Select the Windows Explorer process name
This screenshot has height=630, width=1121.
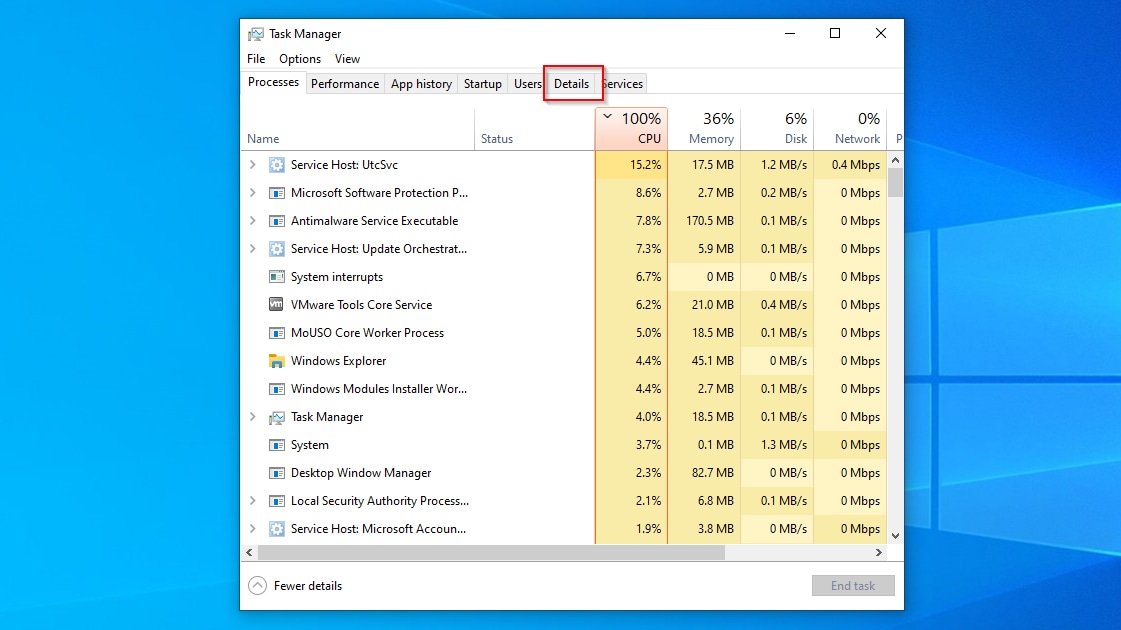pyautogui.click(x=338, y=361)
